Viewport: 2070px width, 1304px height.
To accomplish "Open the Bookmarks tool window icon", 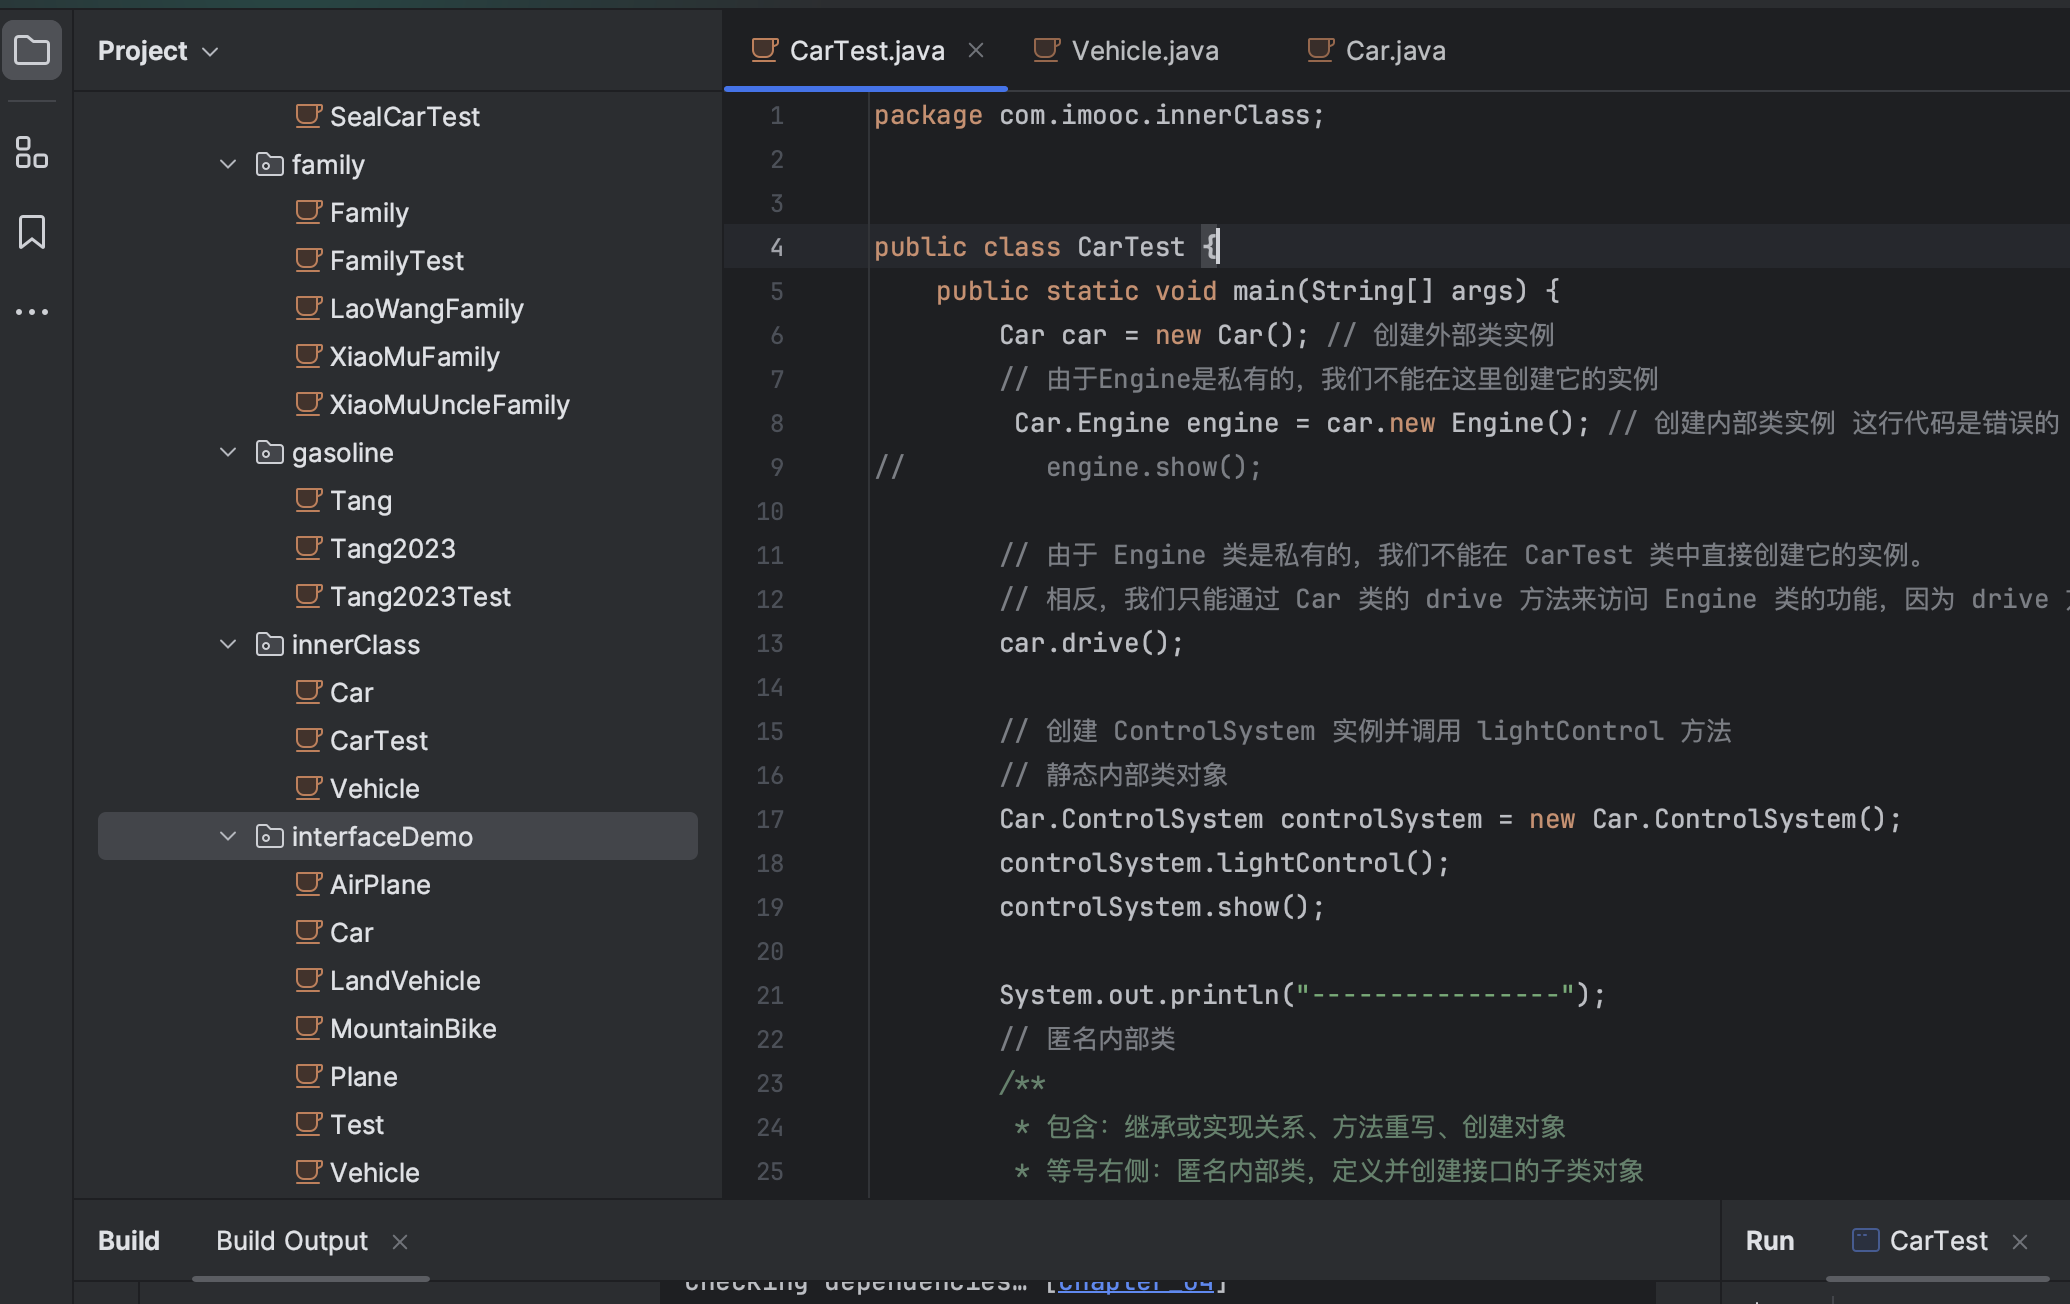I will [32, 232].
